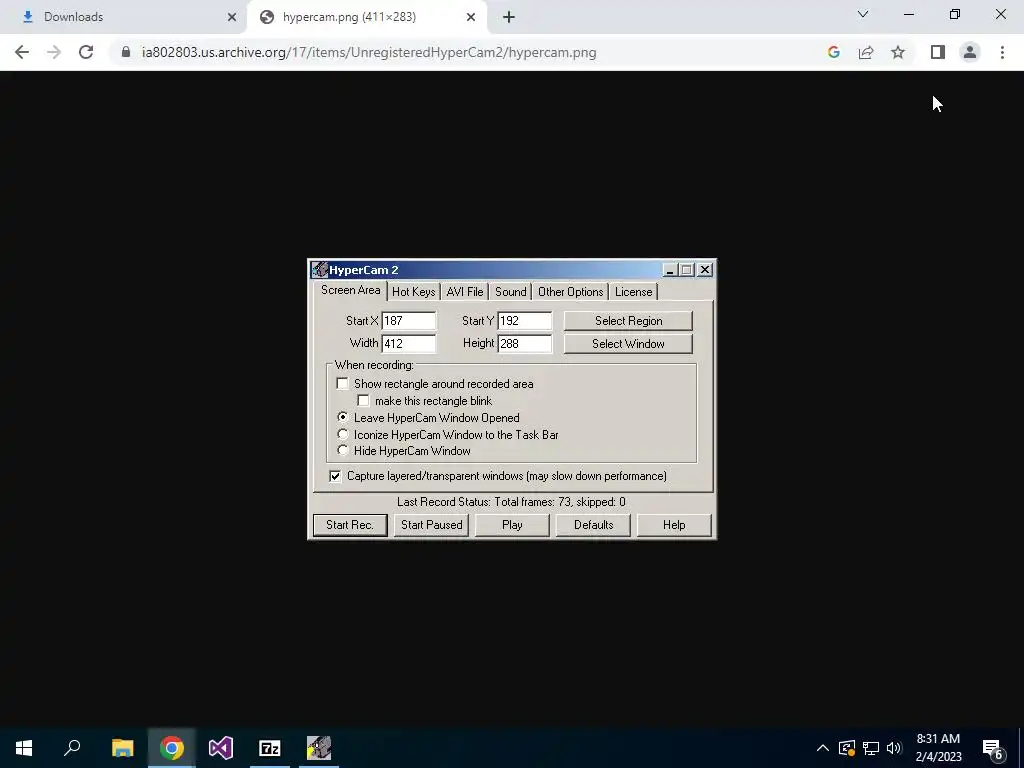Select Leave HyperCam Window Opened
Image resolution: width=1024 pixels, height=768 pixels.
point(342,417)
